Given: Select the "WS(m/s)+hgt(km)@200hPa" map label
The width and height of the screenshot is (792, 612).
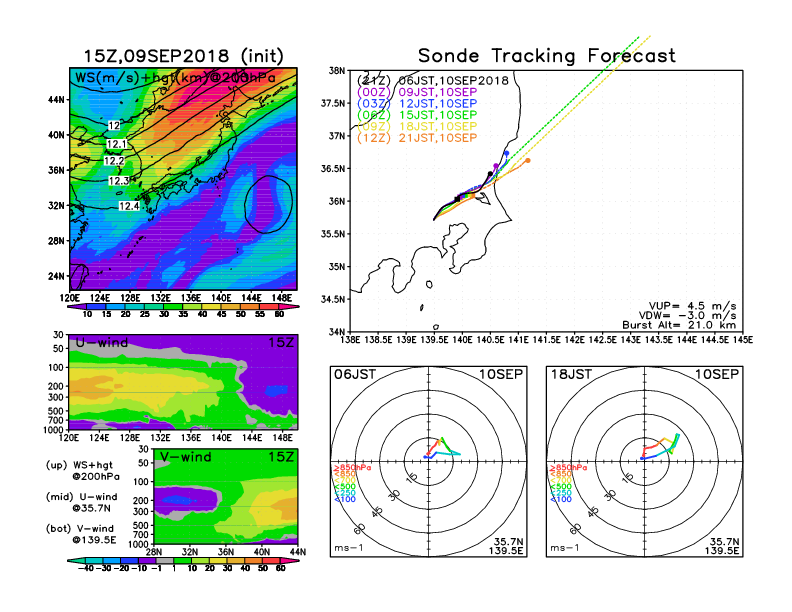Looking at the screenshot, I should [175, 78].
